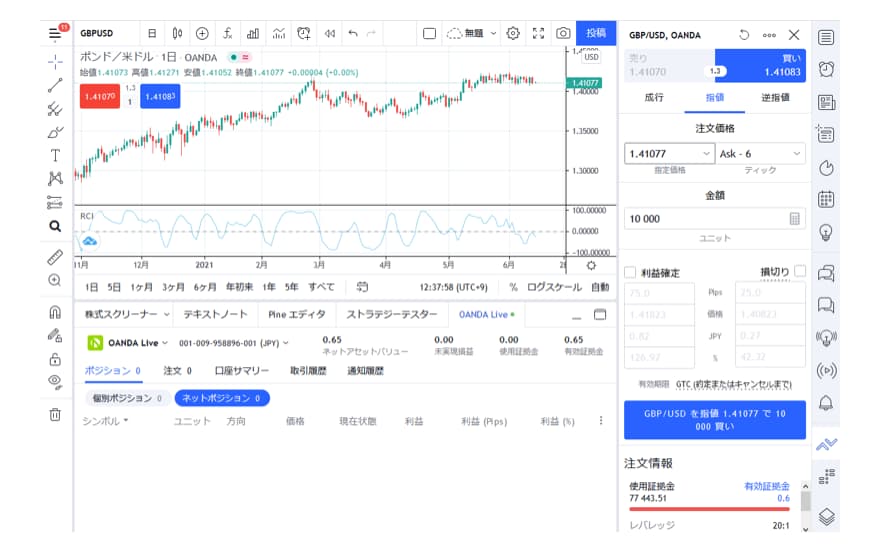Viewport: 880px width, 554px height.
Task: Toggle the 自動 auto scale
Action: 600,287
